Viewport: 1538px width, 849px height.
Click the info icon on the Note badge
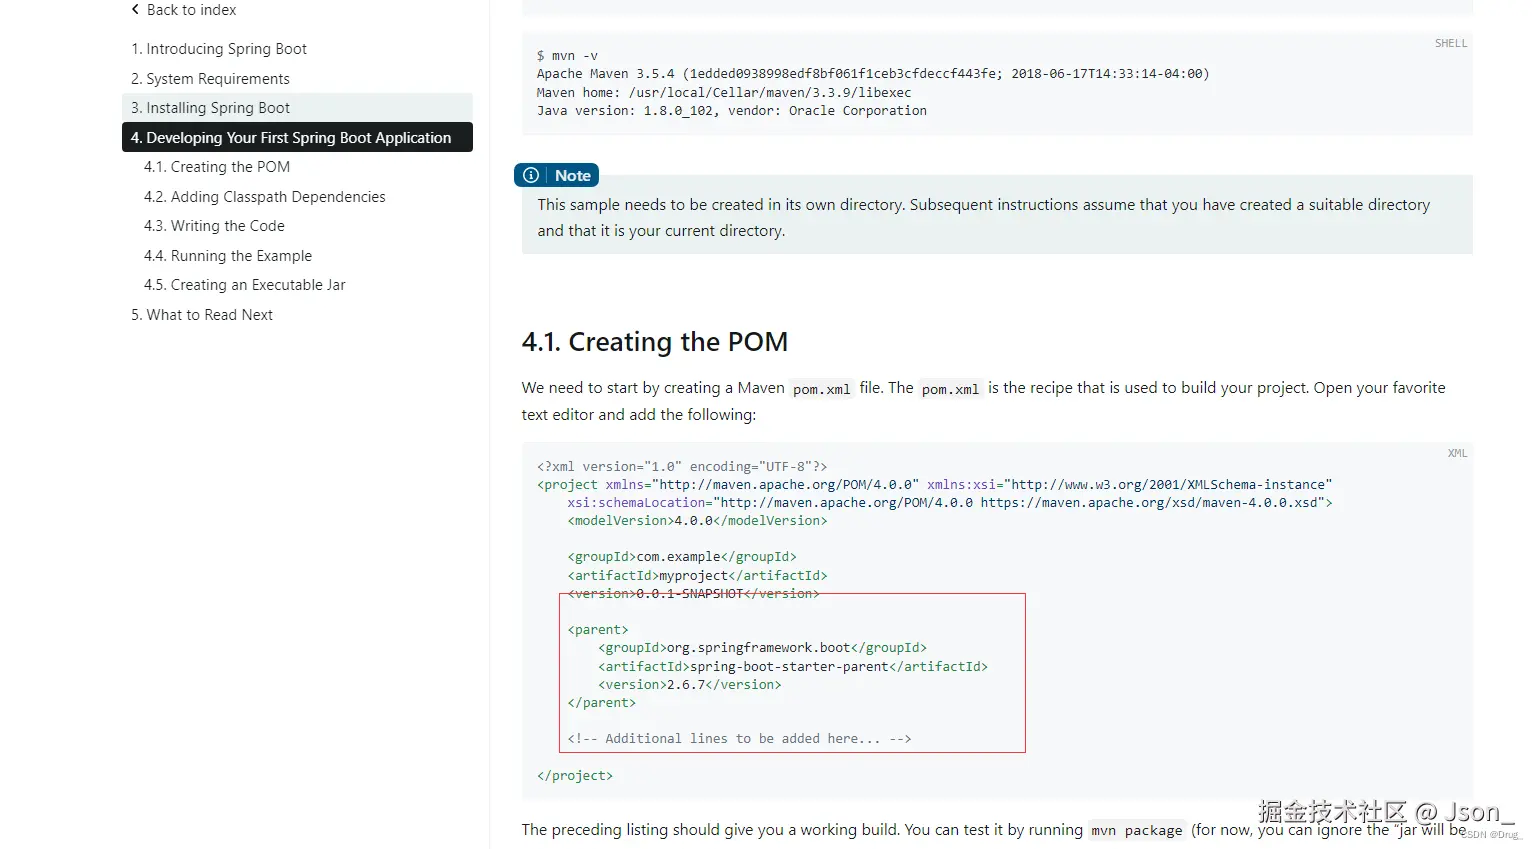coord(531,175)
